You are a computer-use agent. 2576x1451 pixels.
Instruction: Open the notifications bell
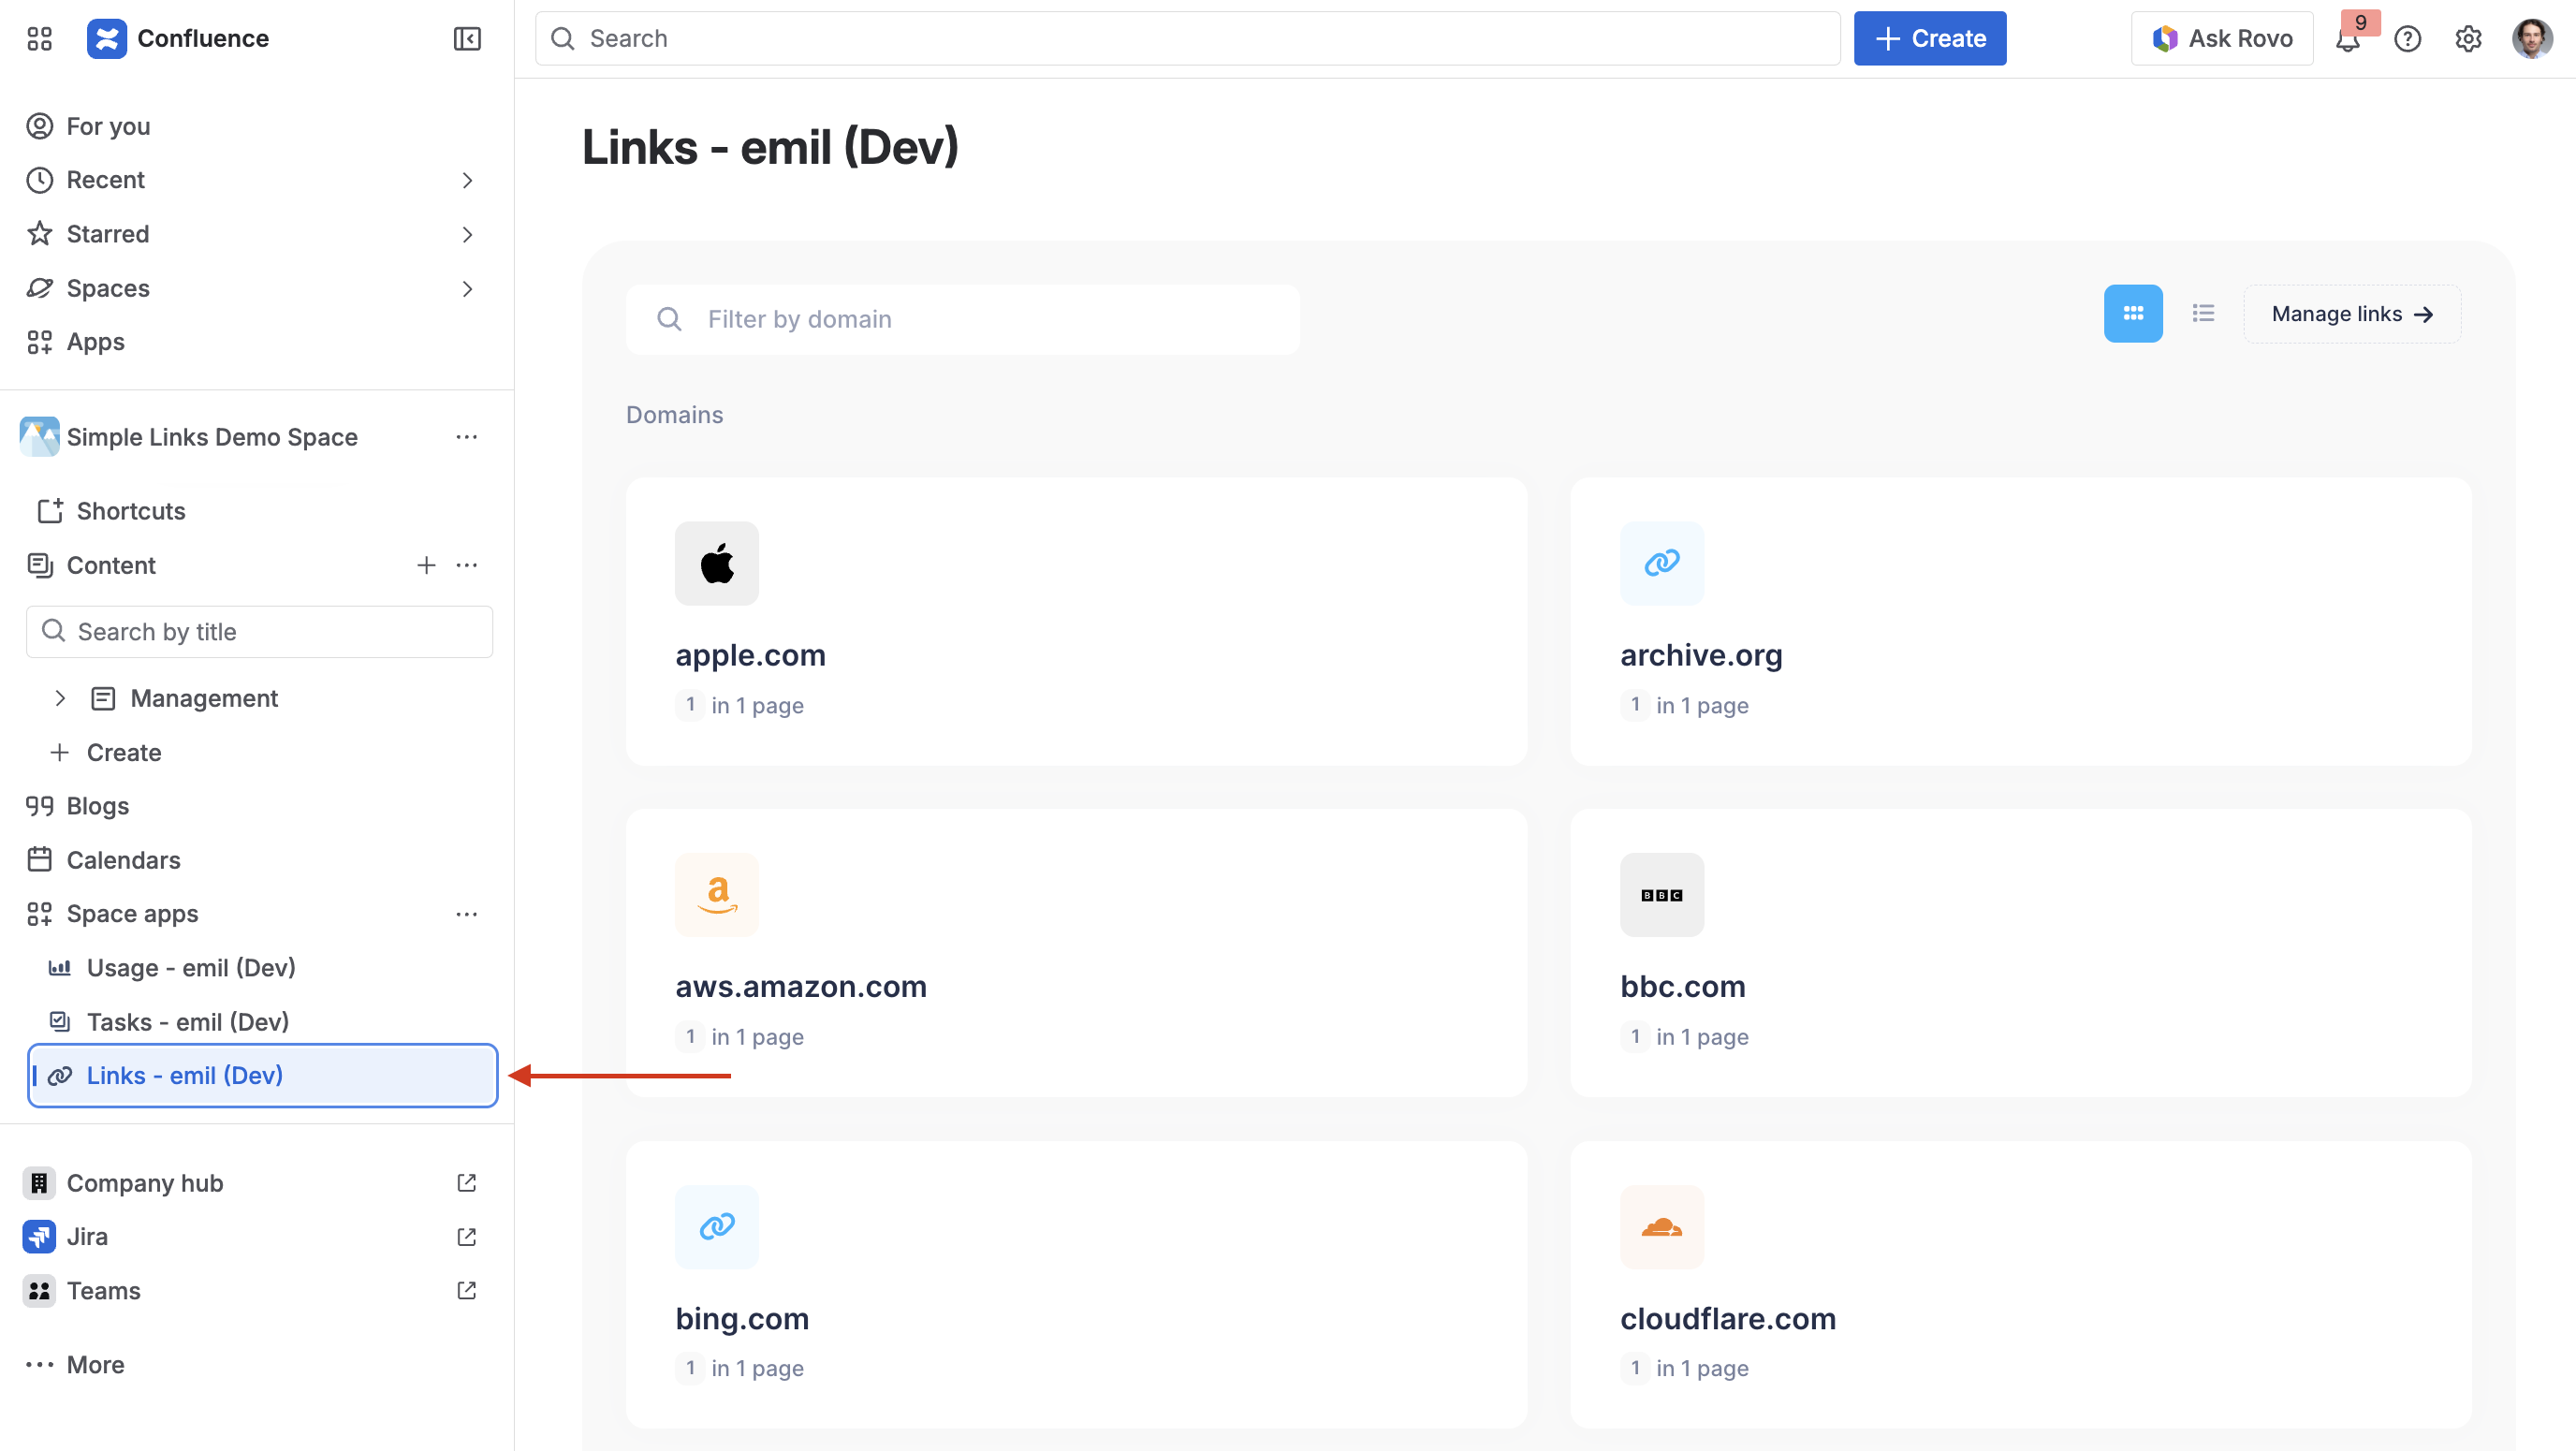pyautogui.click(x=2347, y=39)
